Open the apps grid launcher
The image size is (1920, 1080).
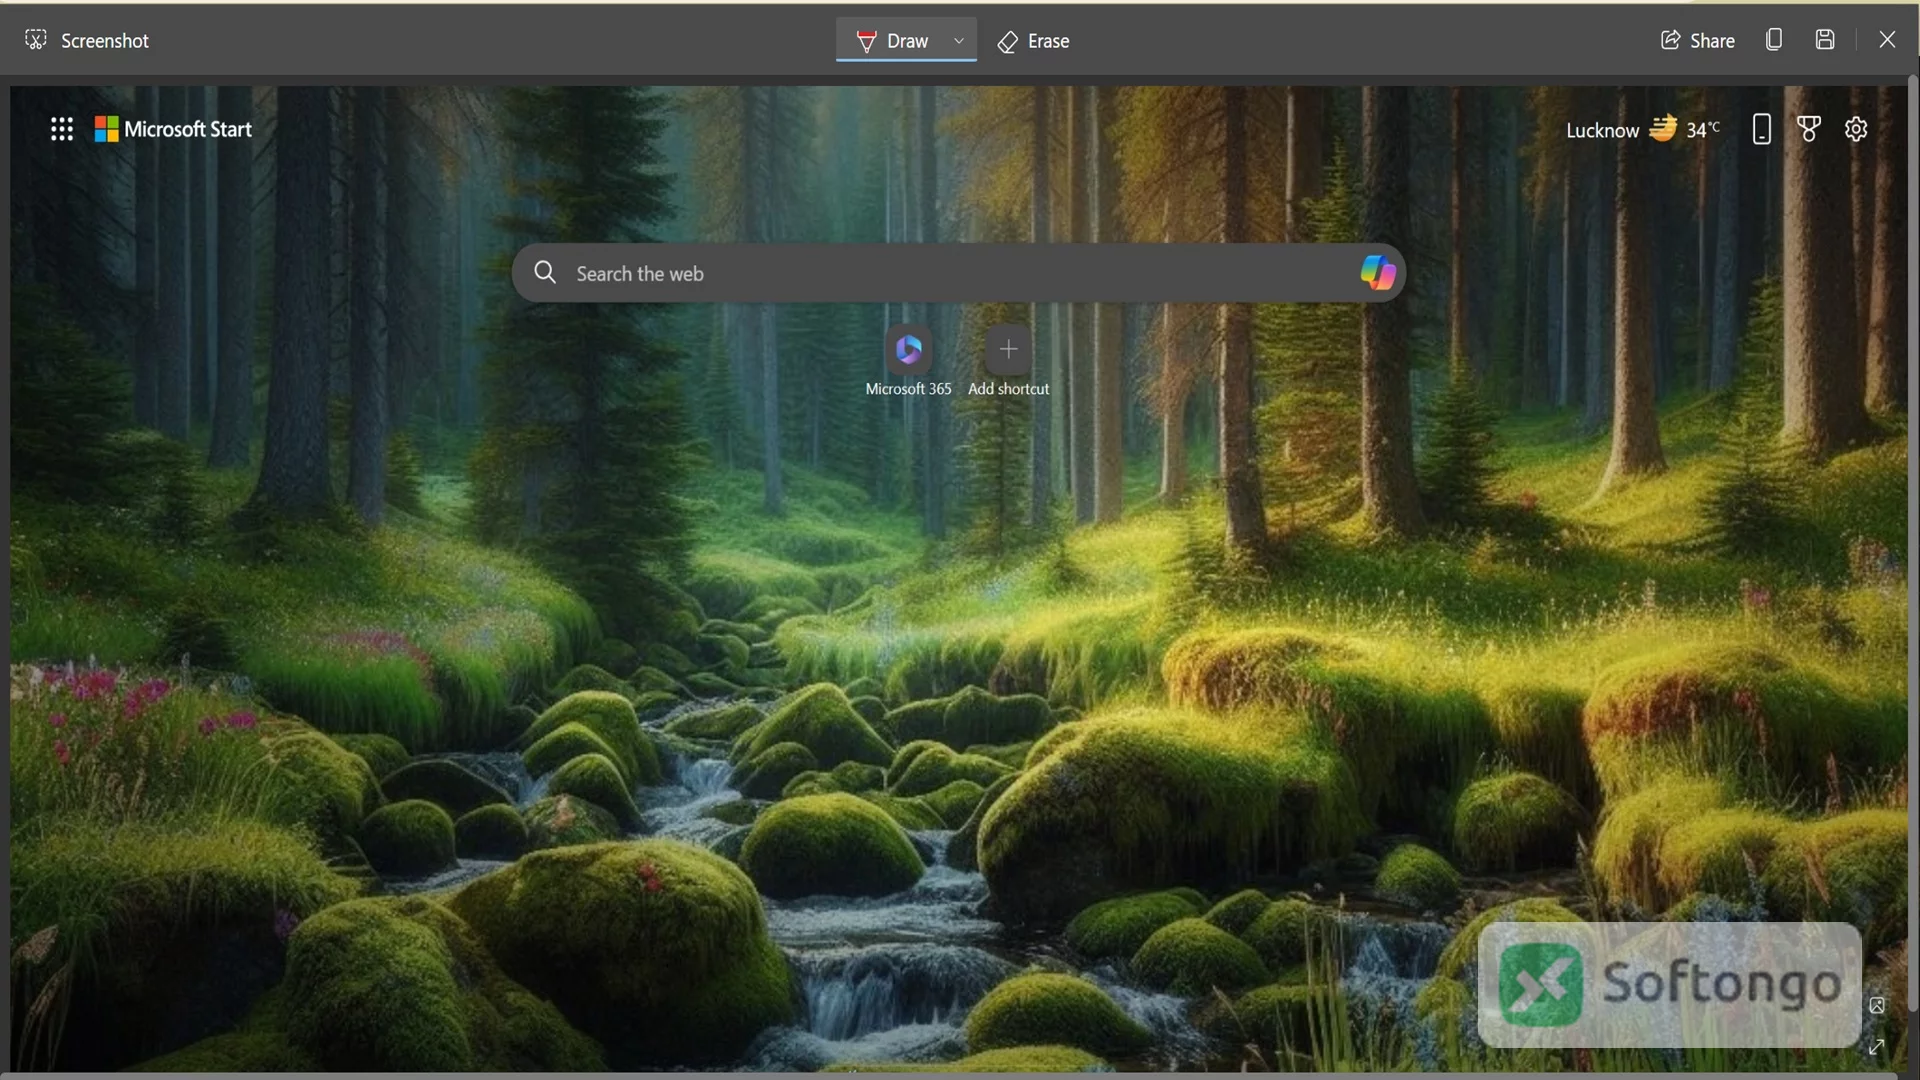[62, 129]
